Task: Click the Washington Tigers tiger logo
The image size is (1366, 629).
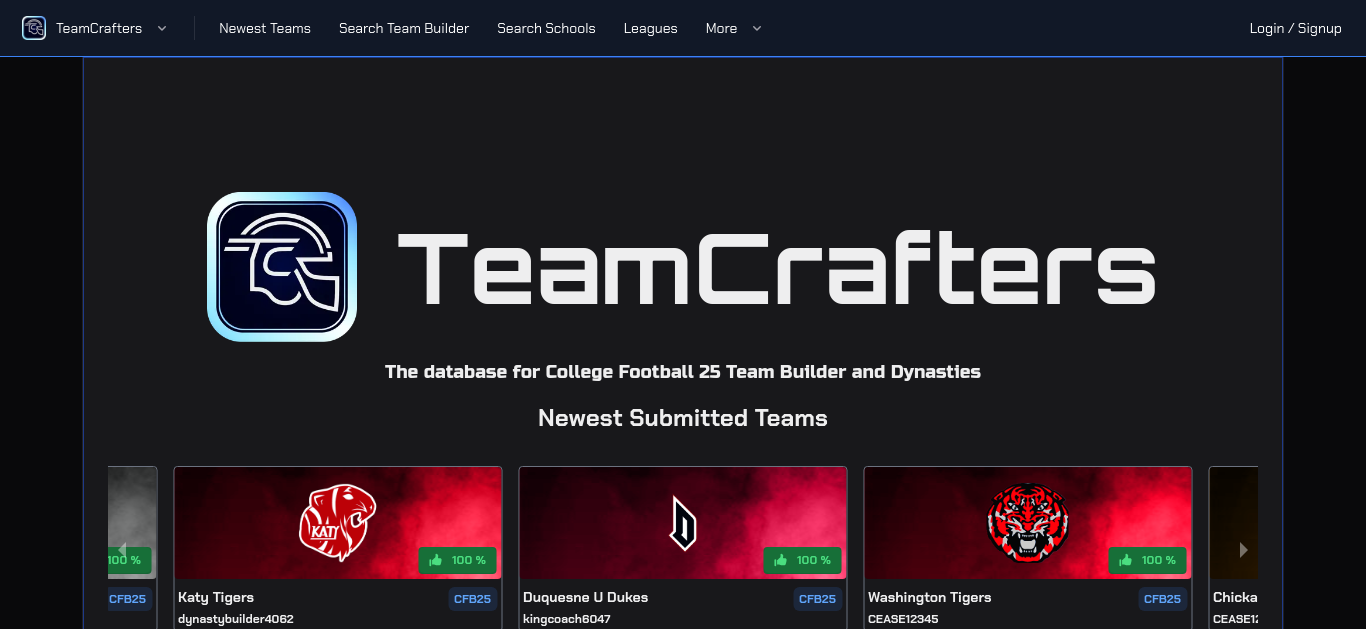Action: click(x=1028, y=523)
